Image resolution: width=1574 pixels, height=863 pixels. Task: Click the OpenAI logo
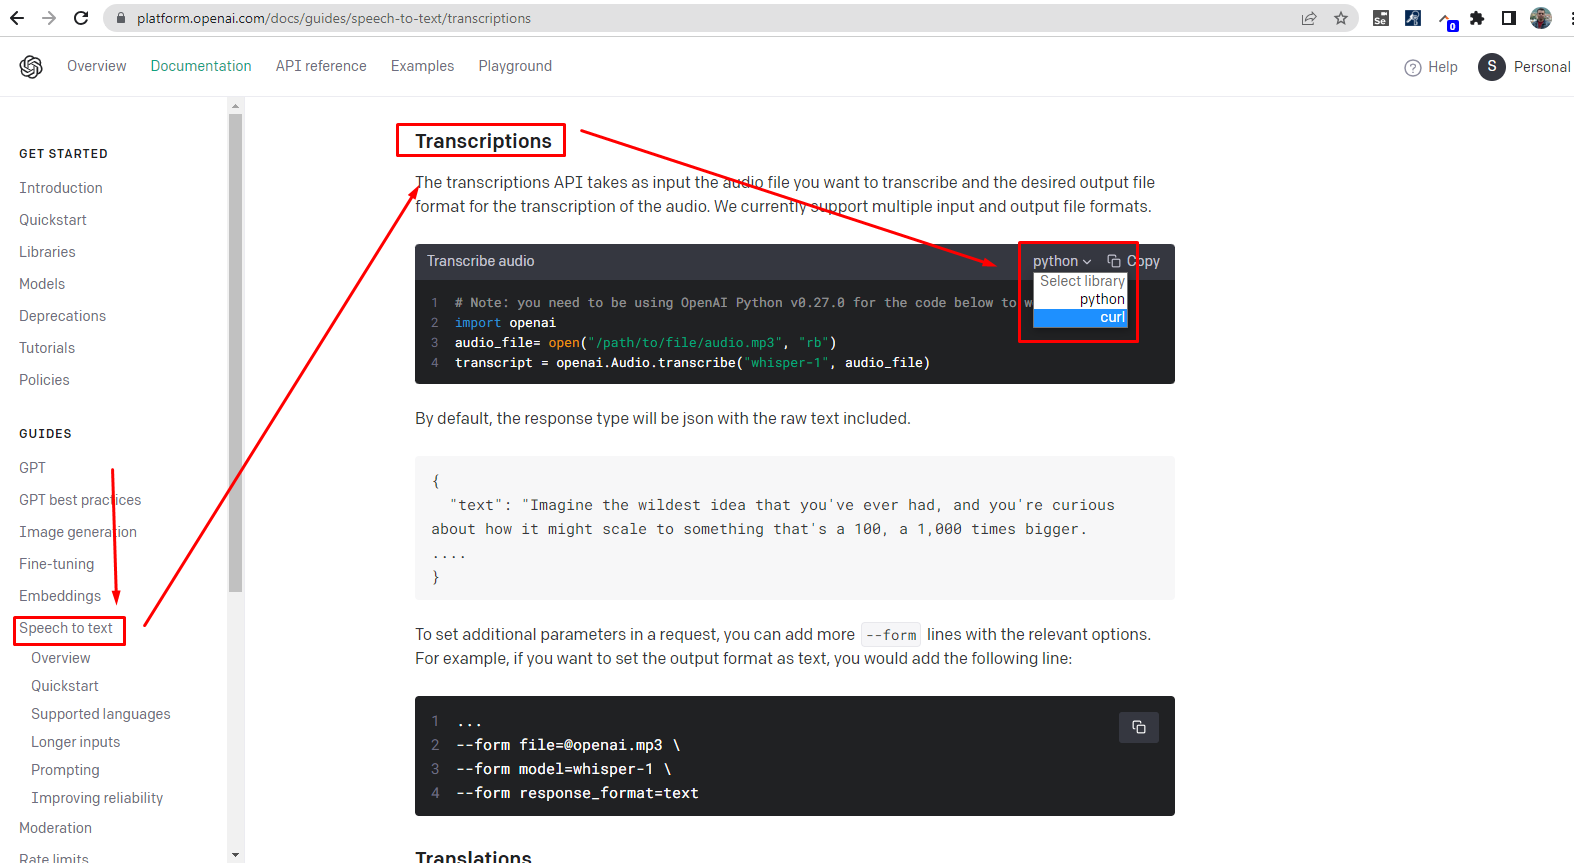coord(31,66)
